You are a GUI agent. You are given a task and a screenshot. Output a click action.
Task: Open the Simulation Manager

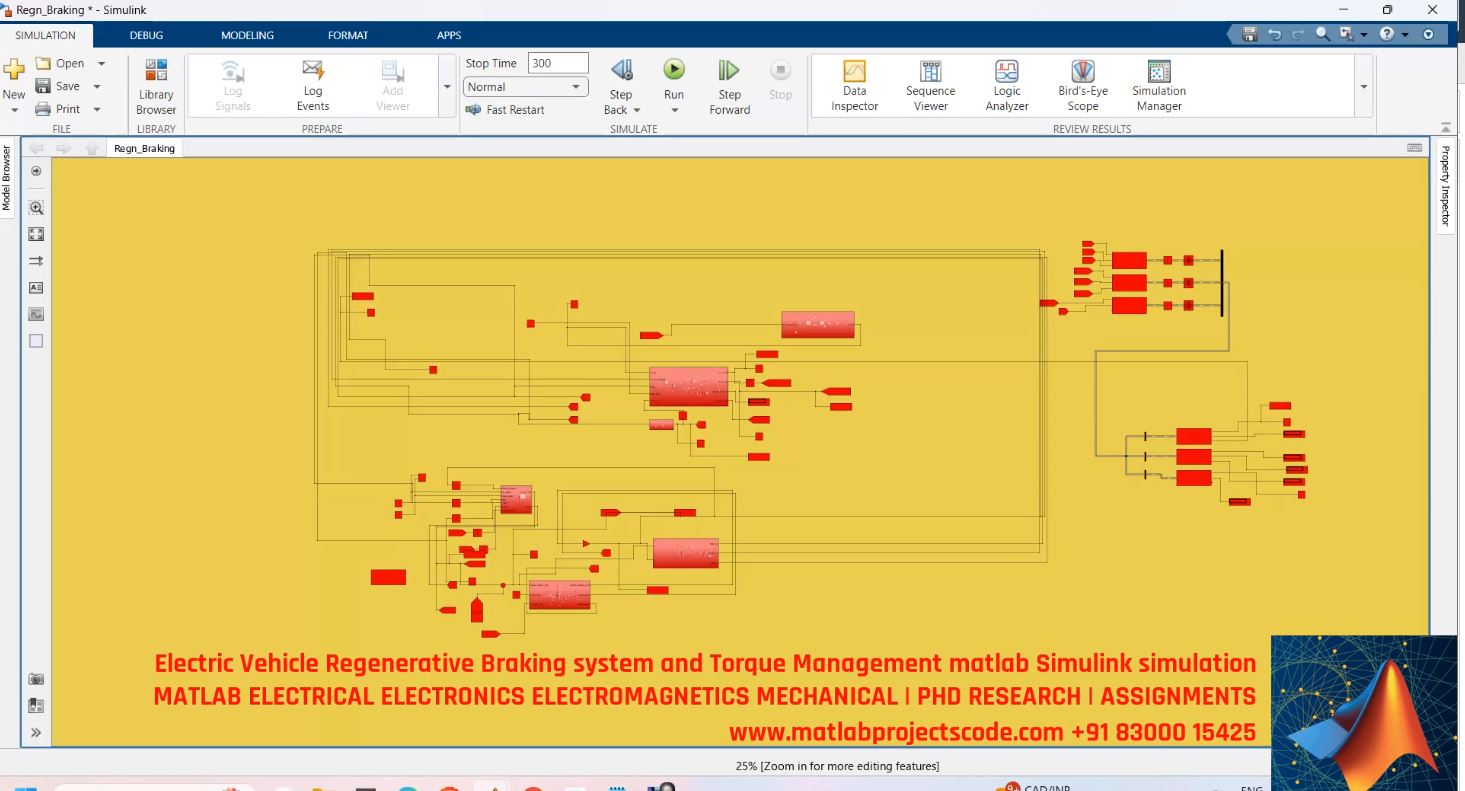[1157, 85]
